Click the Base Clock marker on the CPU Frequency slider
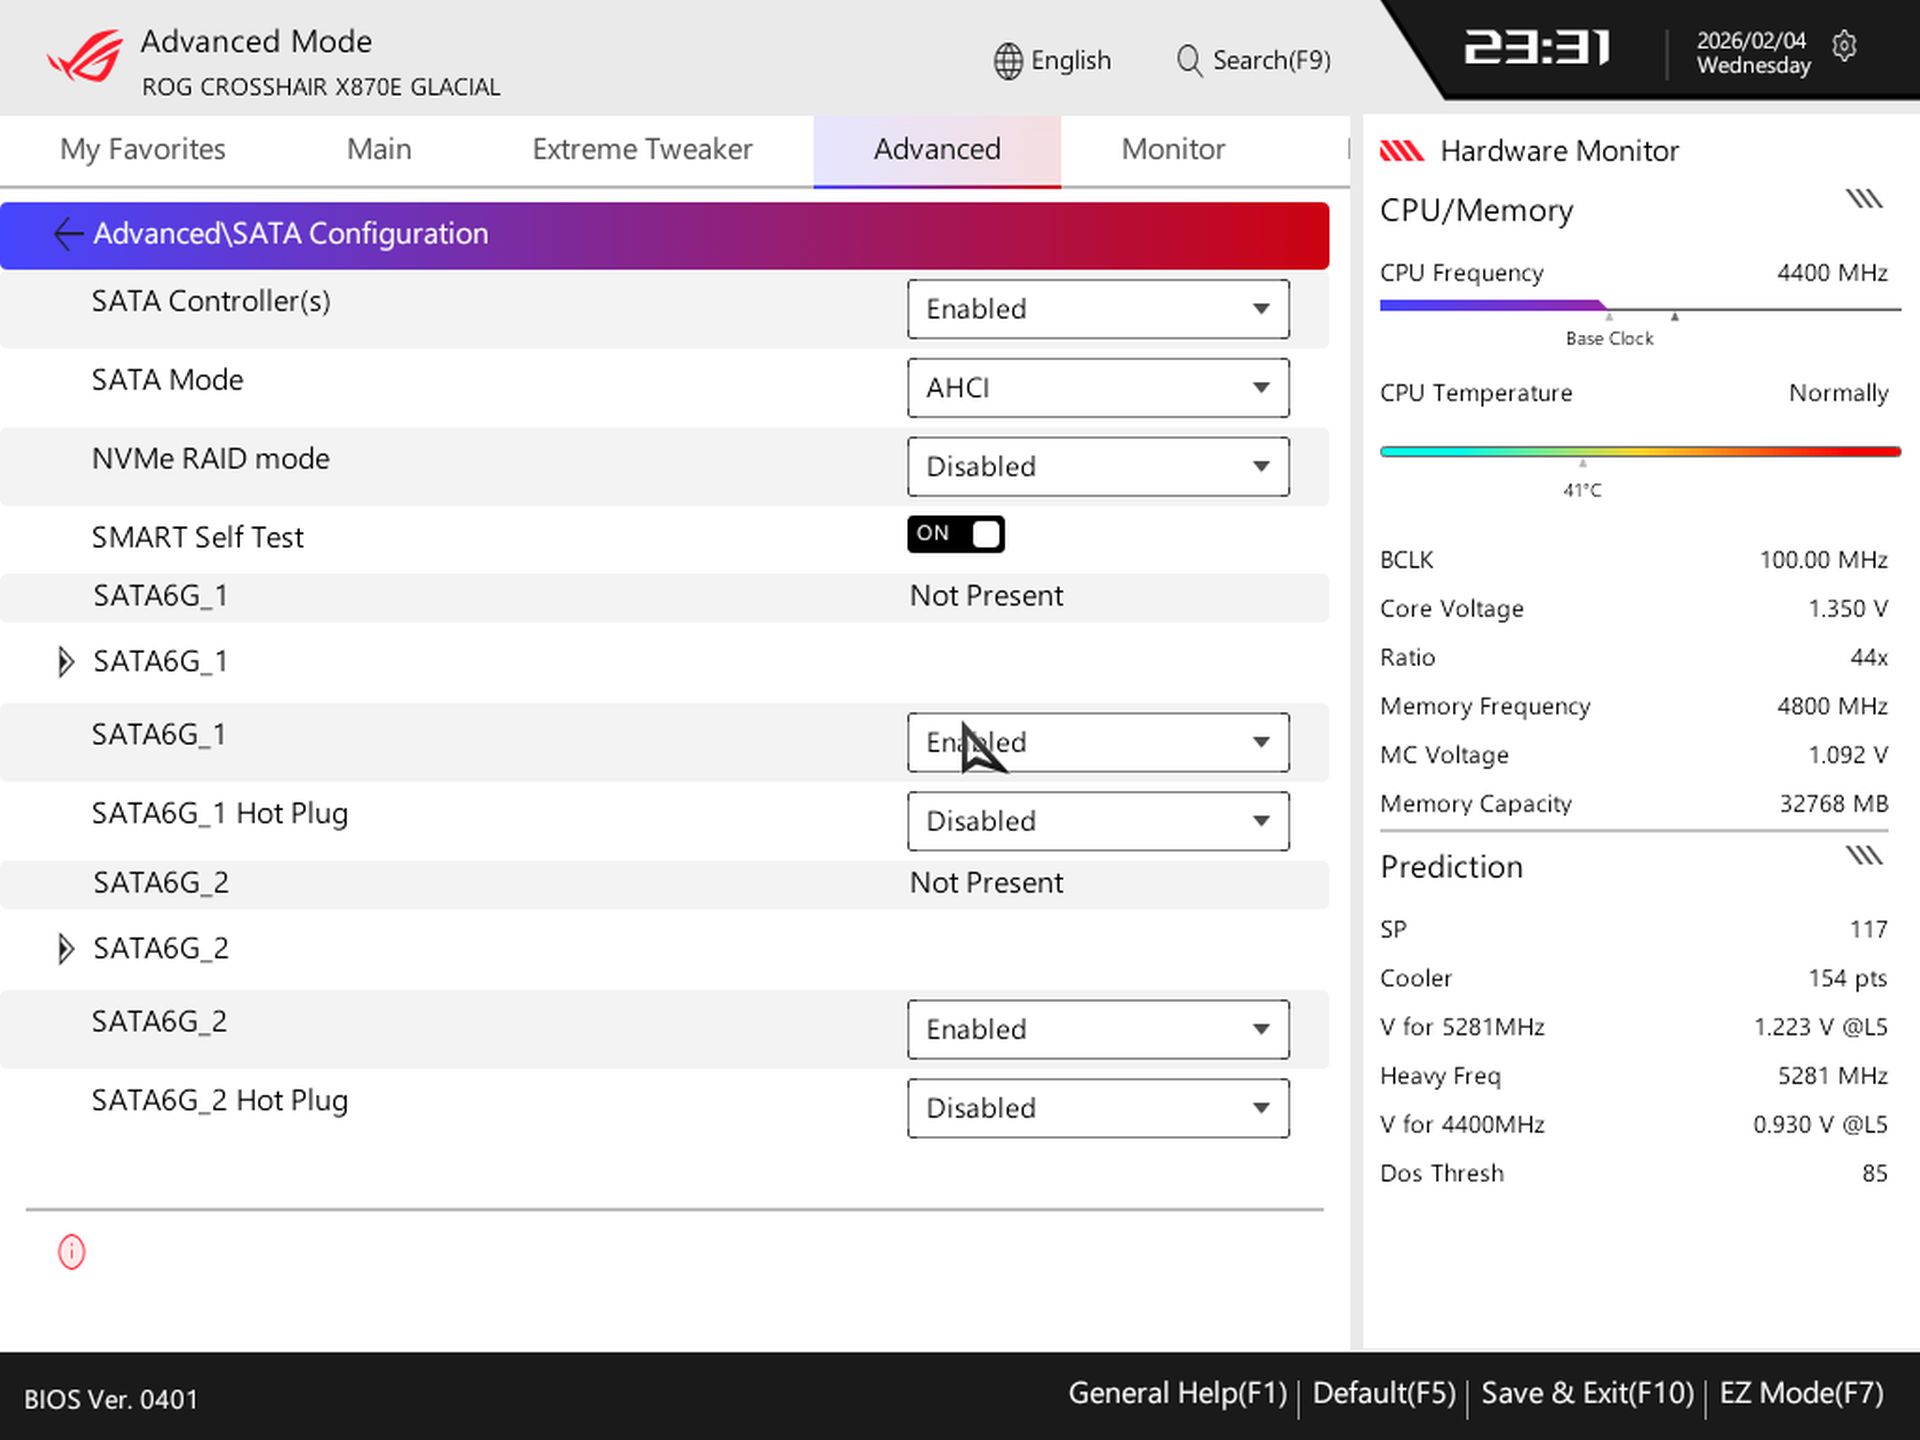 [x=1608, y=316]
